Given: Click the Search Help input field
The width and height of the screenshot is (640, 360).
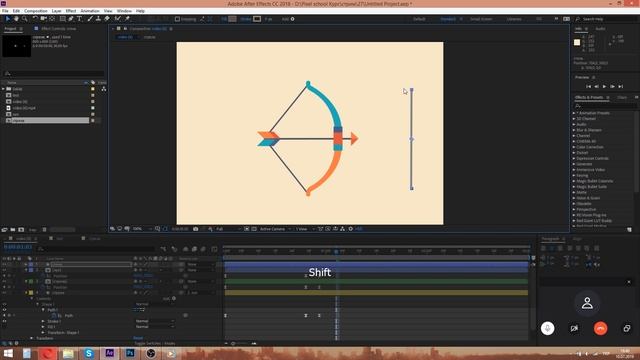Looking at the screenshot, I should [608, 19].
